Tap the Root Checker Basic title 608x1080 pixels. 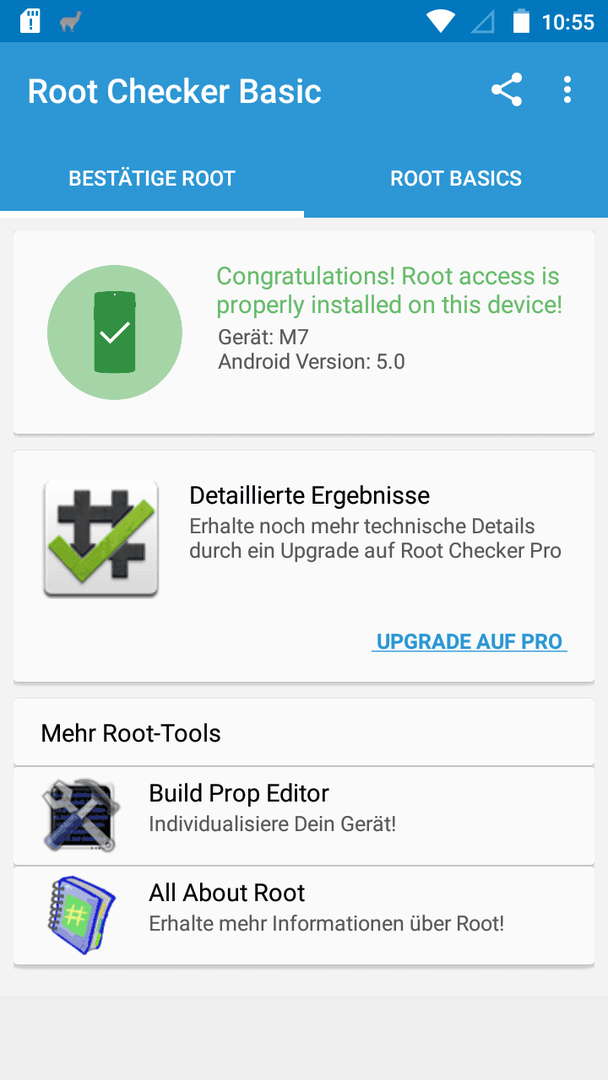point(175,91)
